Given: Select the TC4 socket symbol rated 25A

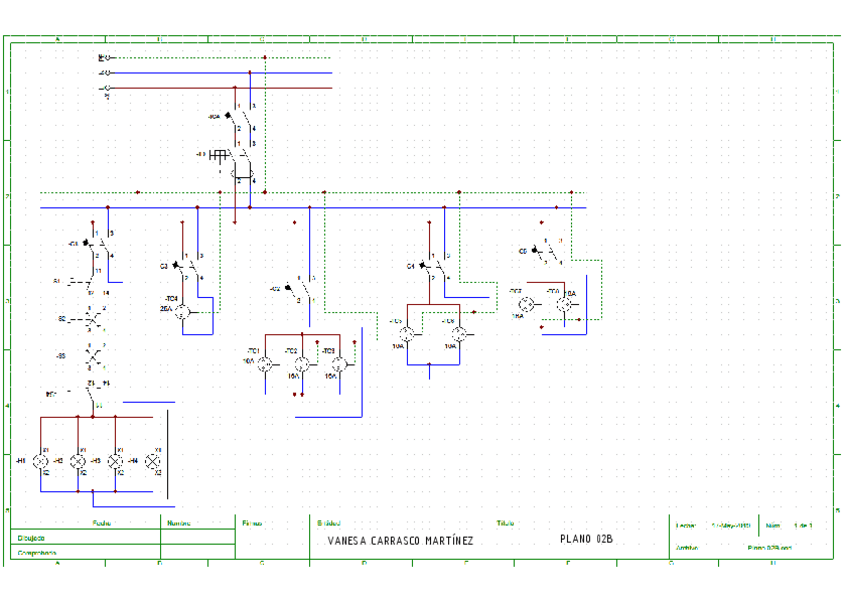Looking at the screenshot, I should (183, 312).
